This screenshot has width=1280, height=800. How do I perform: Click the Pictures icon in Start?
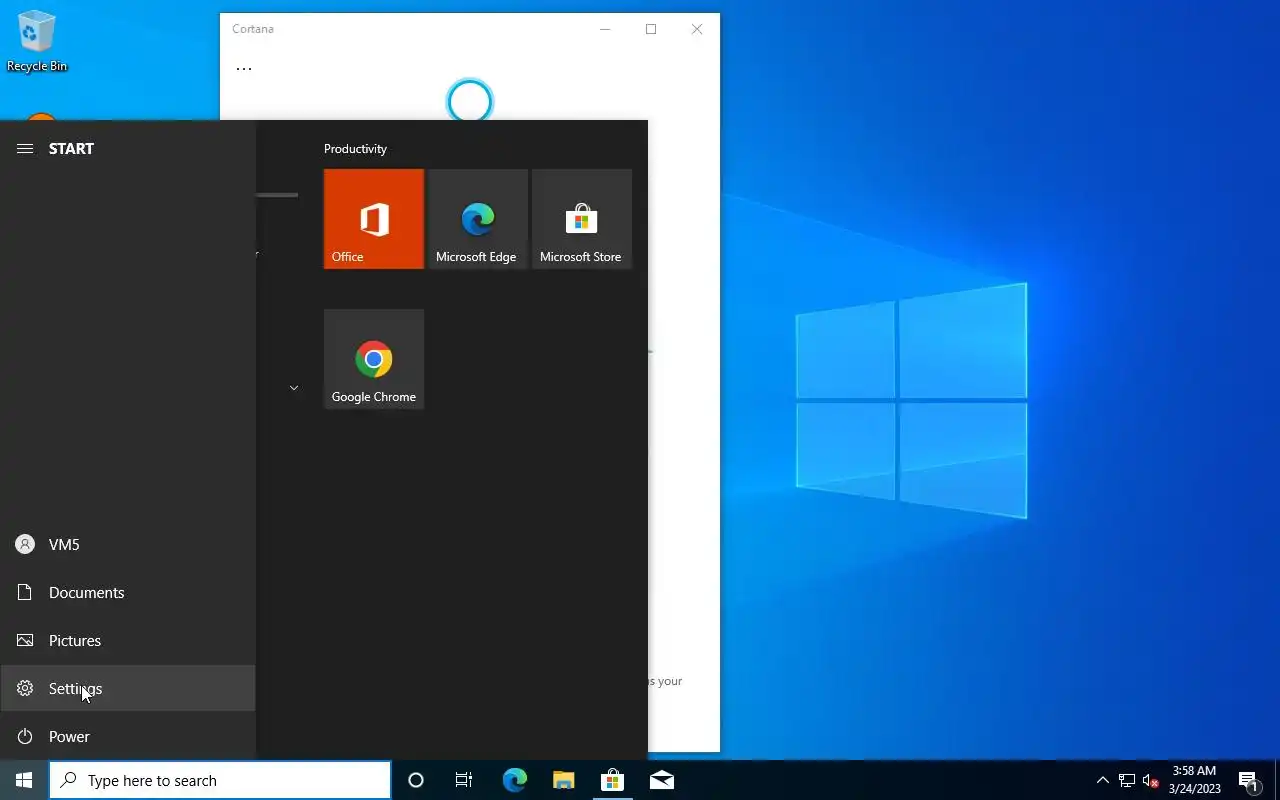[x=25, y=640]
